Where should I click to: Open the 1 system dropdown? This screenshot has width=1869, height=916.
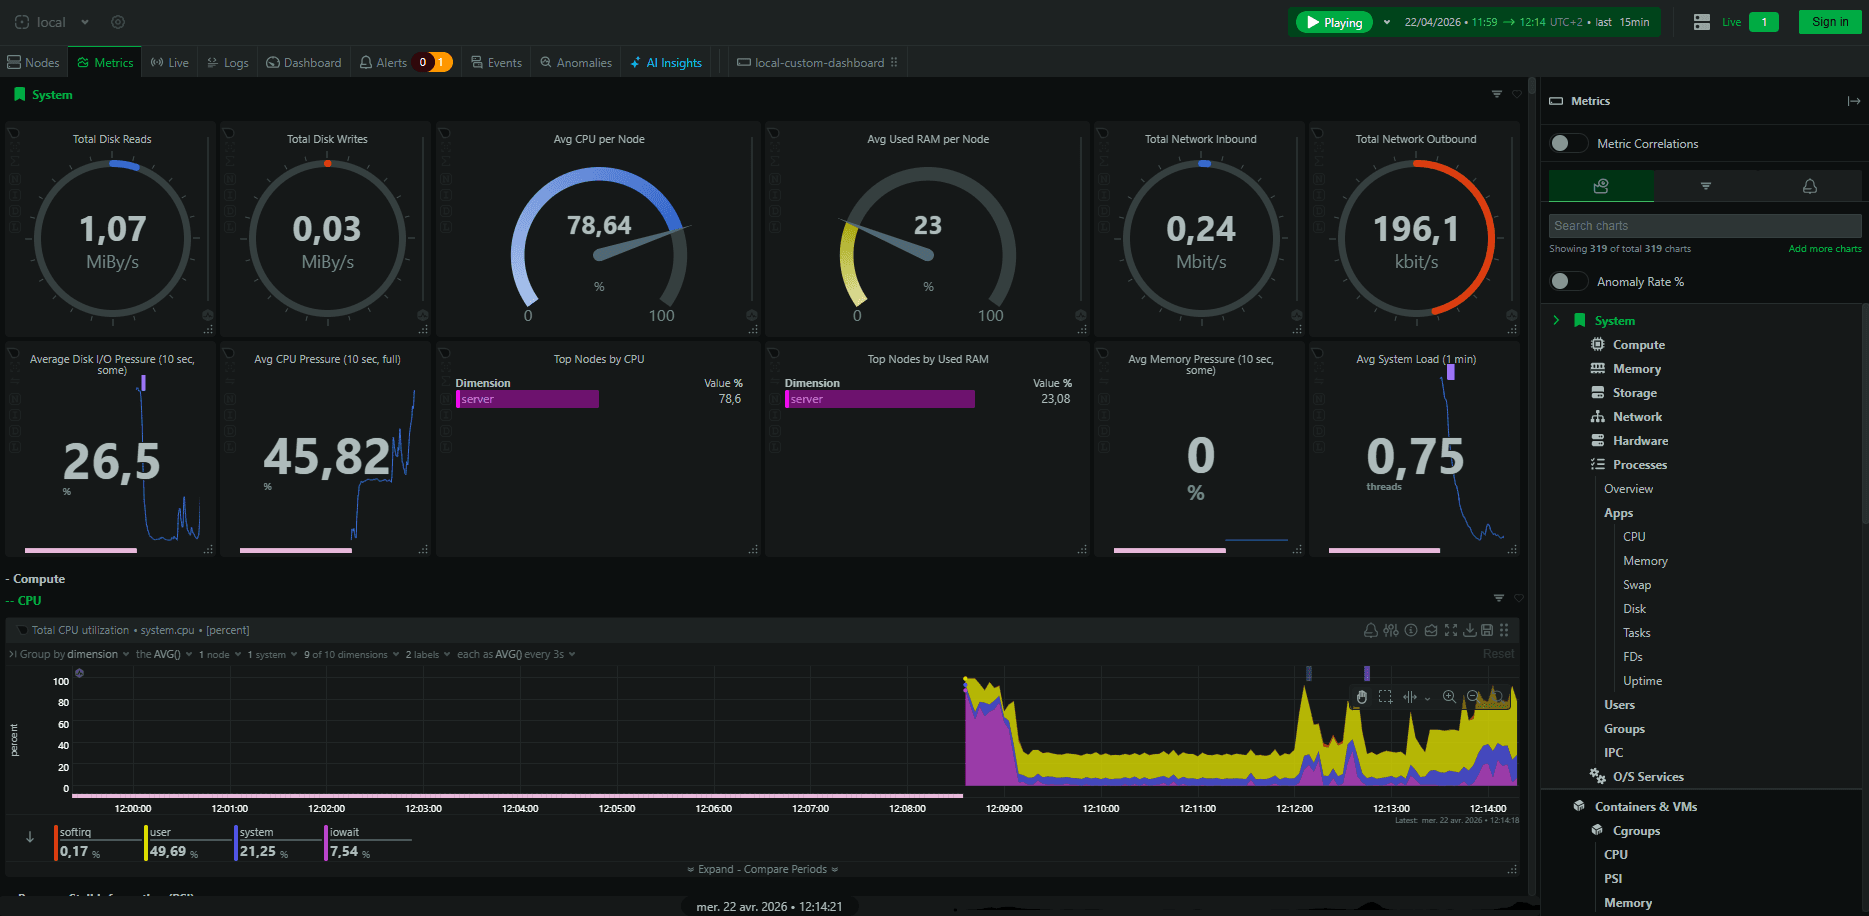pyautogui.click(x=272, y=654)
